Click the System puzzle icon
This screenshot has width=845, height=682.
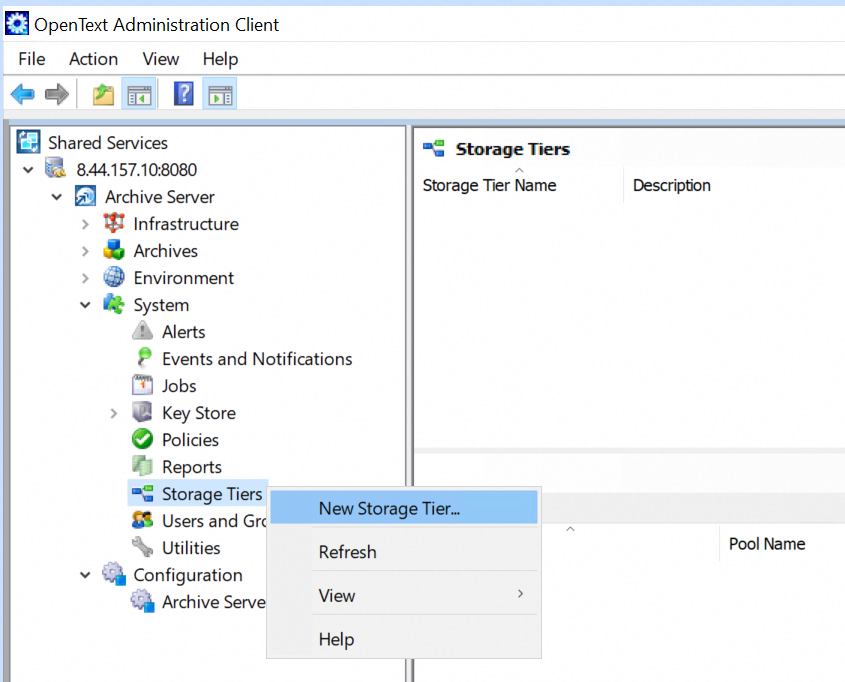(x=114, y=304)
